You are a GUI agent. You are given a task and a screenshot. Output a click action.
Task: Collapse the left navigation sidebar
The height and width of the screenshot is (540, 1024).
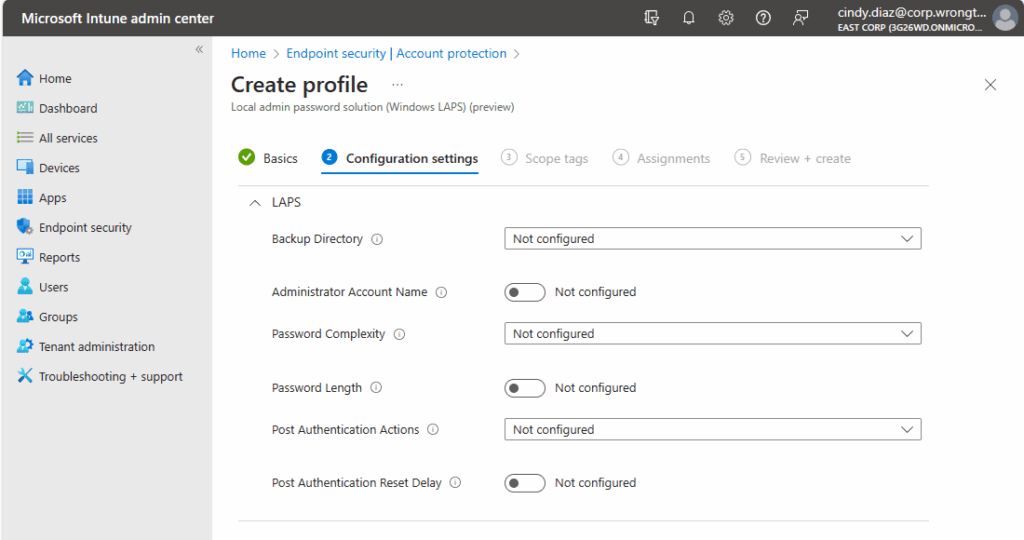199,49
